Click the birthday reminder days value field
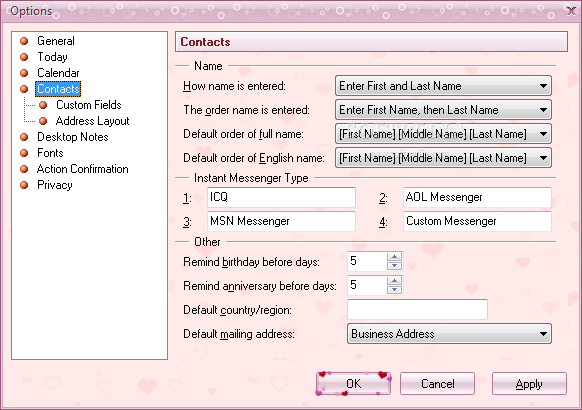Viewport: 582px width, 410px height. click(367, 261)
